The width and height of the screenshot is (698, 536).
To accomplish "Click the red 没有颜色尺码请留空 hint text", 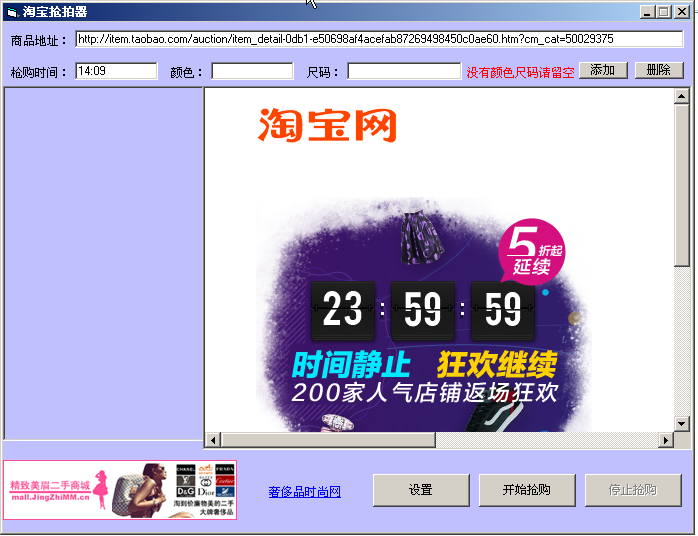I will click(520, 72).
